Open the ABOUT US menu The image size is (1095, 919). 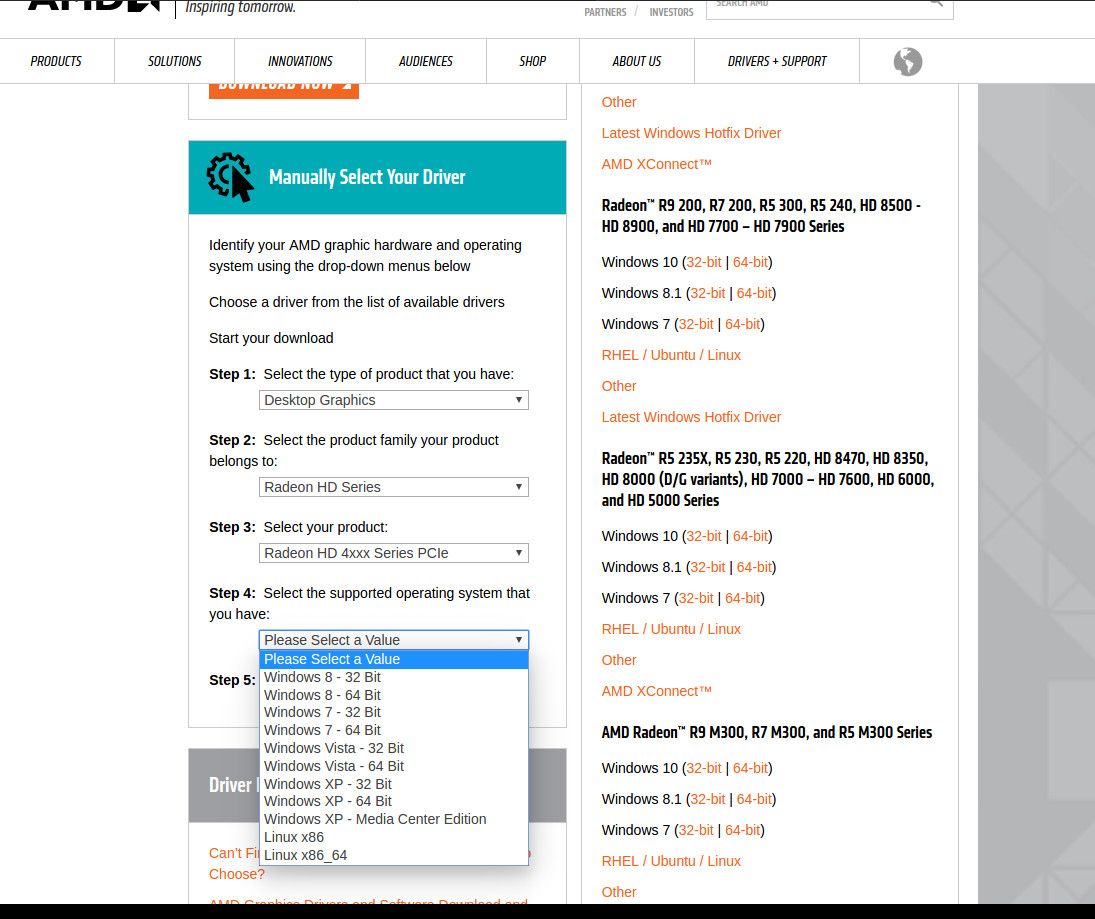(x=636, y=61)
